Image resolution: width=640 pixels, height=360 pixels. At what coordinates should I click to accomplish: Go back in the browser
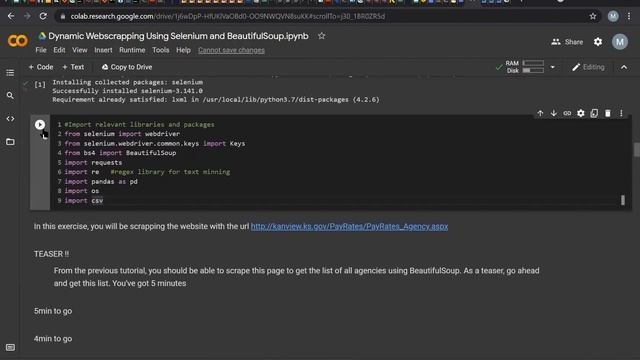point(11,16)
